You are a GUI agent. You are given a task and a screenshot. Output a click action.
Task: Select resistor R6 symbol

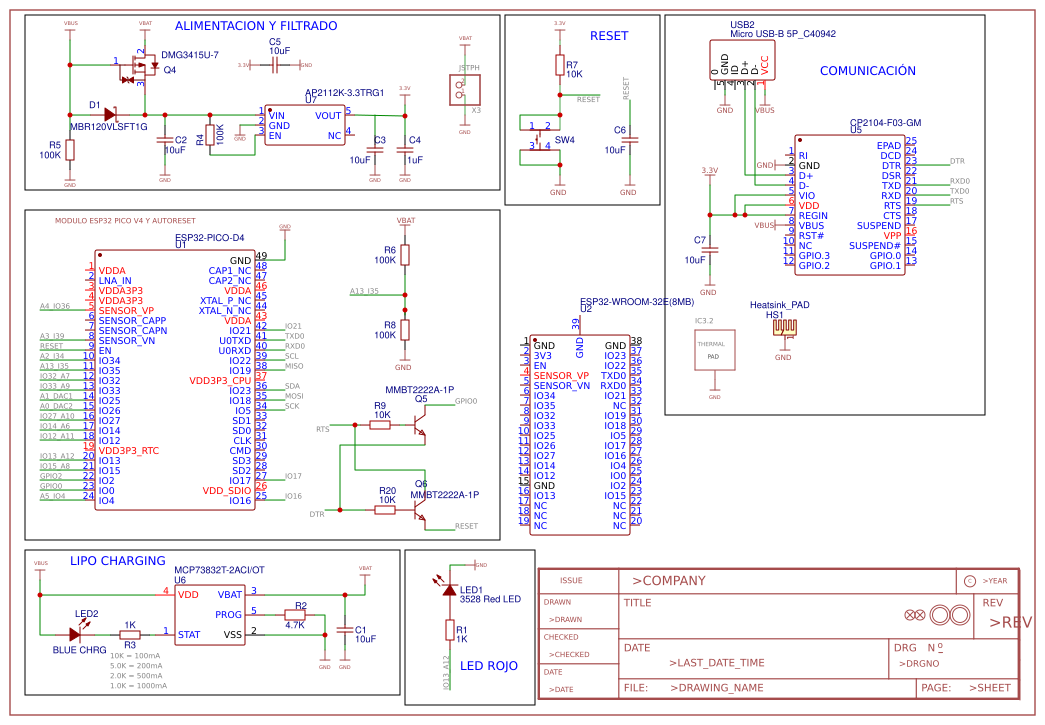[x=405, y=255]
